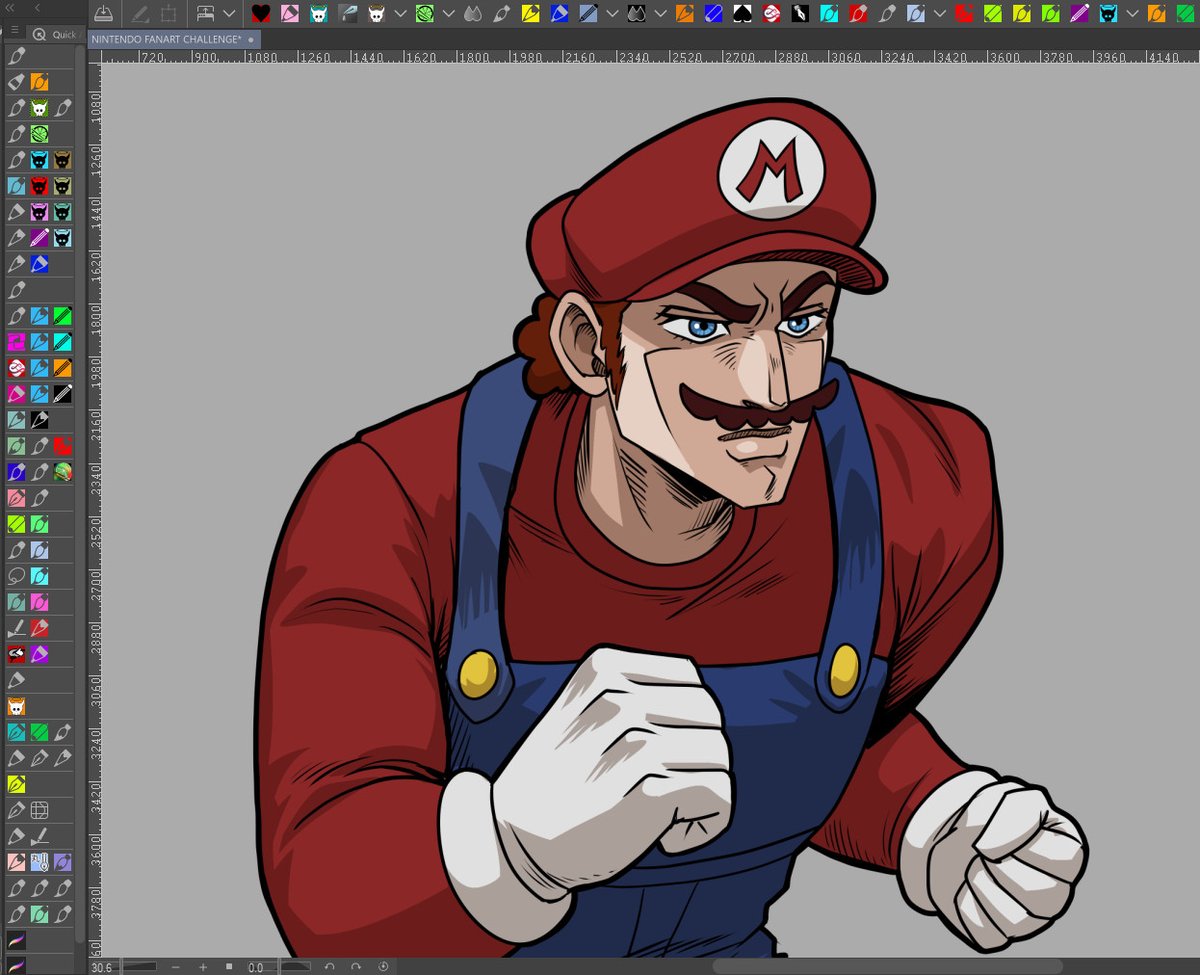Image resolution: width=1200 pixels, height=975 pixels.
Task: Rotate canvas right using the clockwise arrow
Action: point(356,967)
